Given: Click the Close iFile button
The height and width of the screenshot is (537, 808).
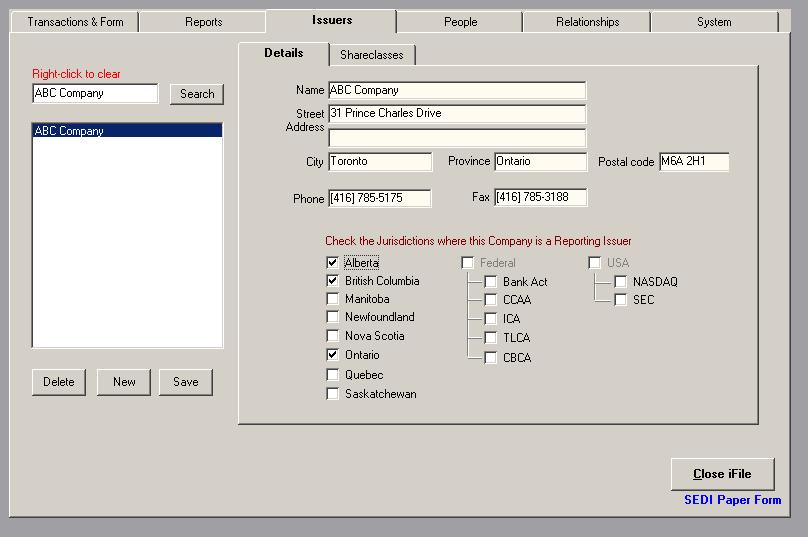Looking at the screenshot, I should click(722, 474).
